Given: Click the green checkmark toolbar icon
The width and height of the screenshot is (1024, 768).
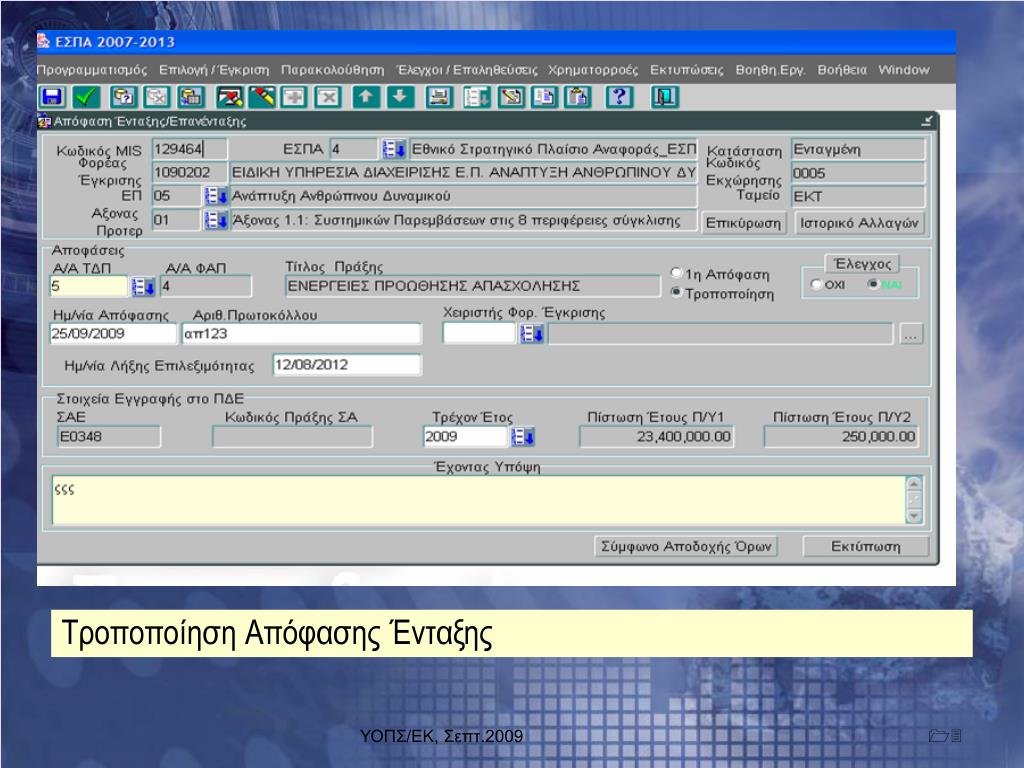Looking at the screenshot, I should tap(86, 97).
